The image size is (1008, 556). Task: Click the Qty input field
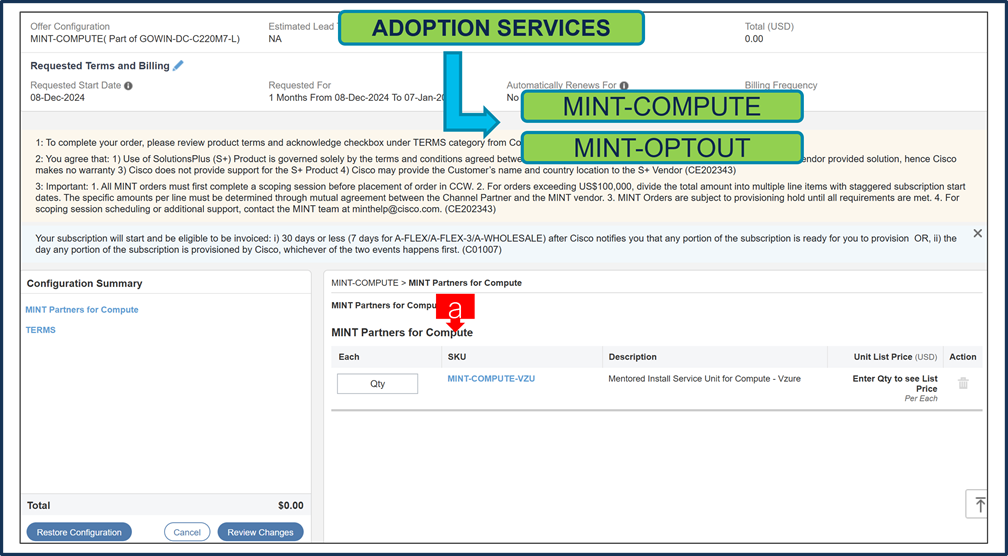coord(377,384)
